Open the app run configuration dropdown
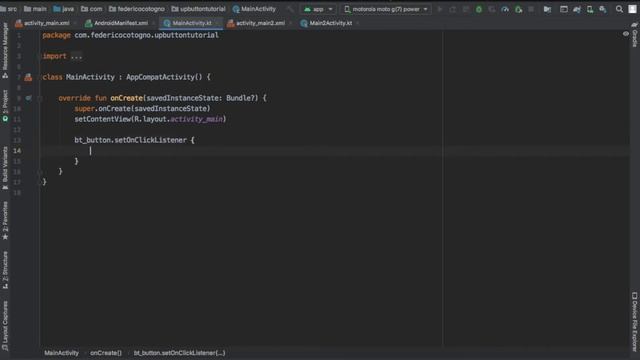Image resolution: width=640 pixels, height=360 pixels. click(x=318, y=9)
